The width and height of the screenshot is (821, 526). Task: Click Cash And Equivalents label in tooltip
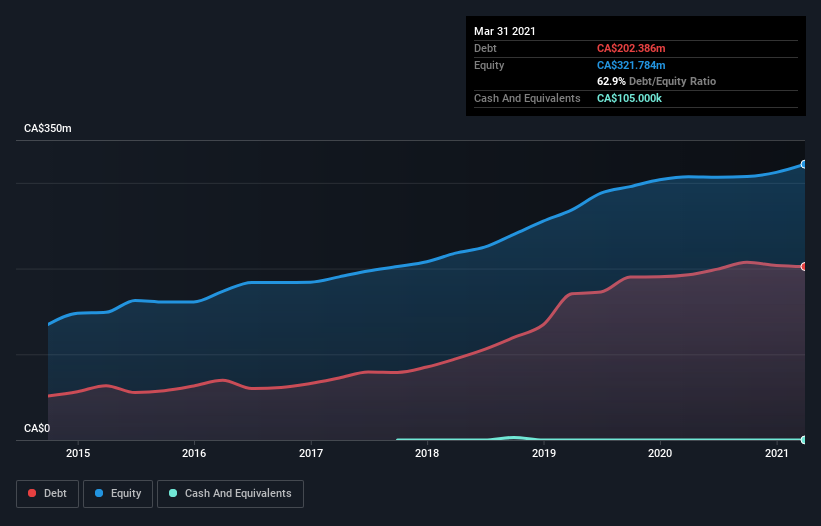pyautogui.click(x=527, y=98)
